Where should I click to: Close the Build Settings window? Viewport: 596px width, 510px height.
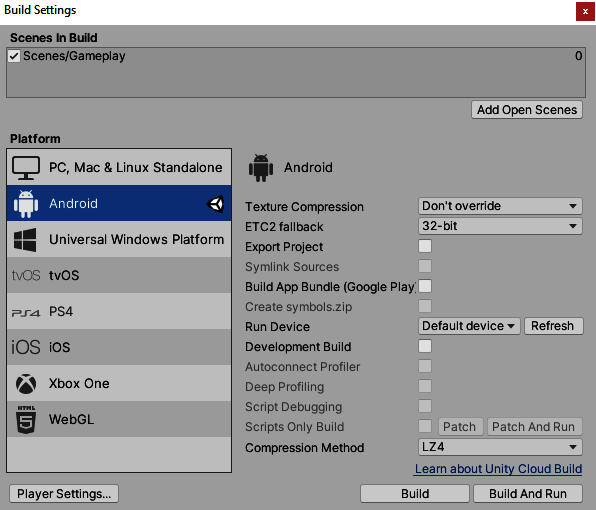(x=585, y=11)
